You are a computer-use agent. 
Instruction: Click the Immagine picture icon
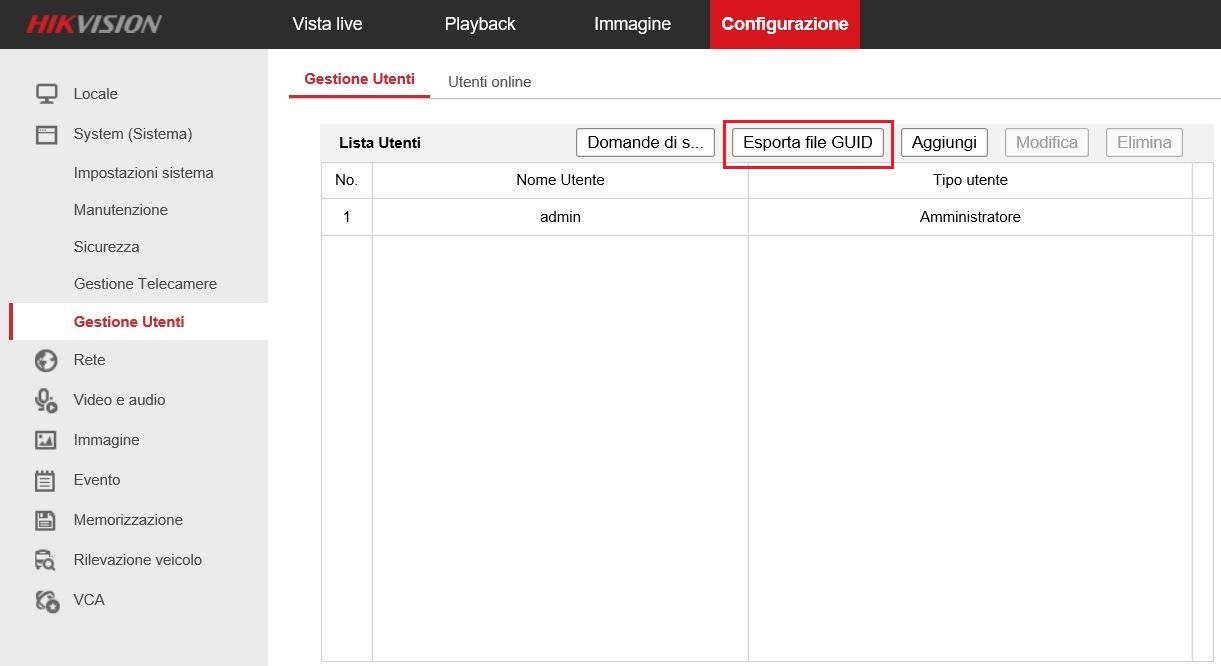point(46,440)
